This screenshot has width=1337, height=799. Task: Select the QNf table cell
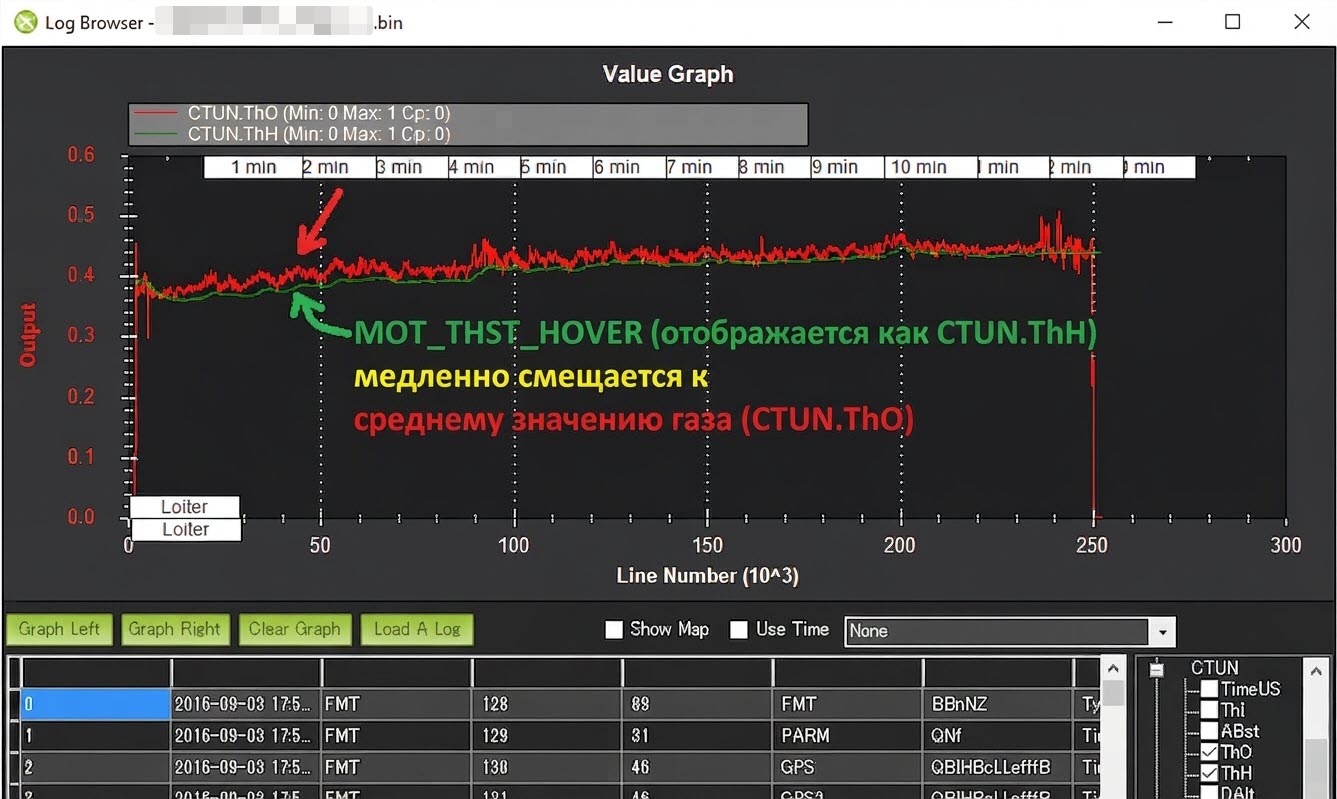tap(997, 735)
